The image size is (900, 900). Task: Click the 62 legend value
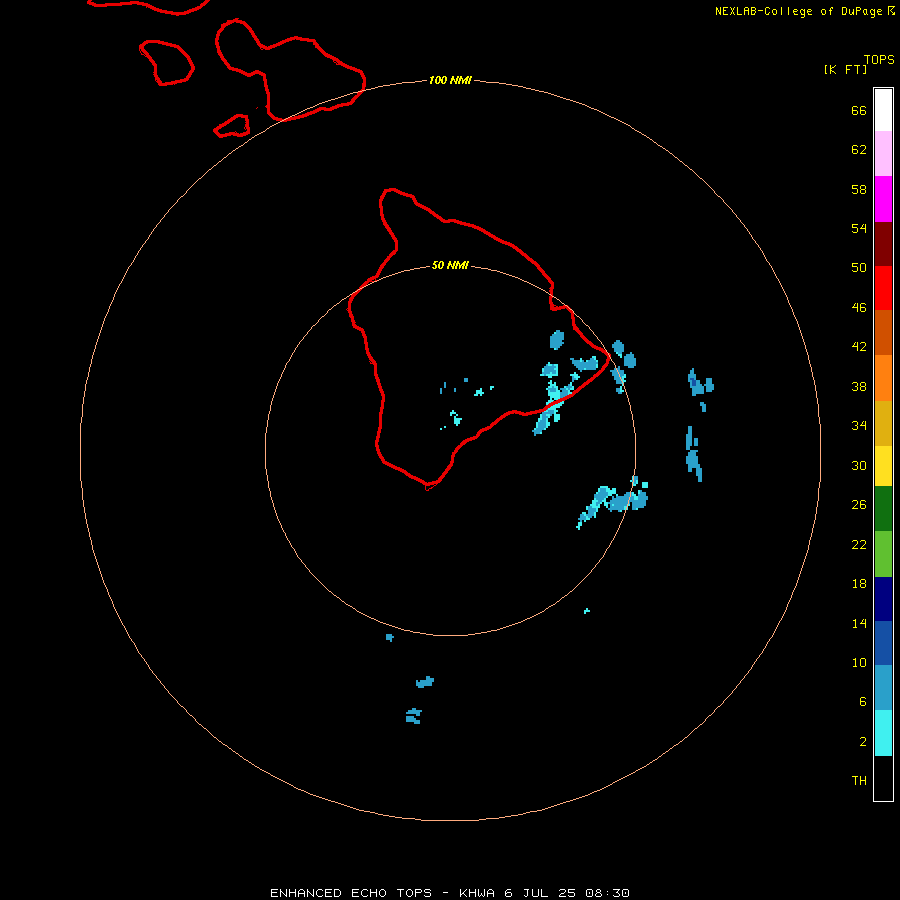coord(859,149)
